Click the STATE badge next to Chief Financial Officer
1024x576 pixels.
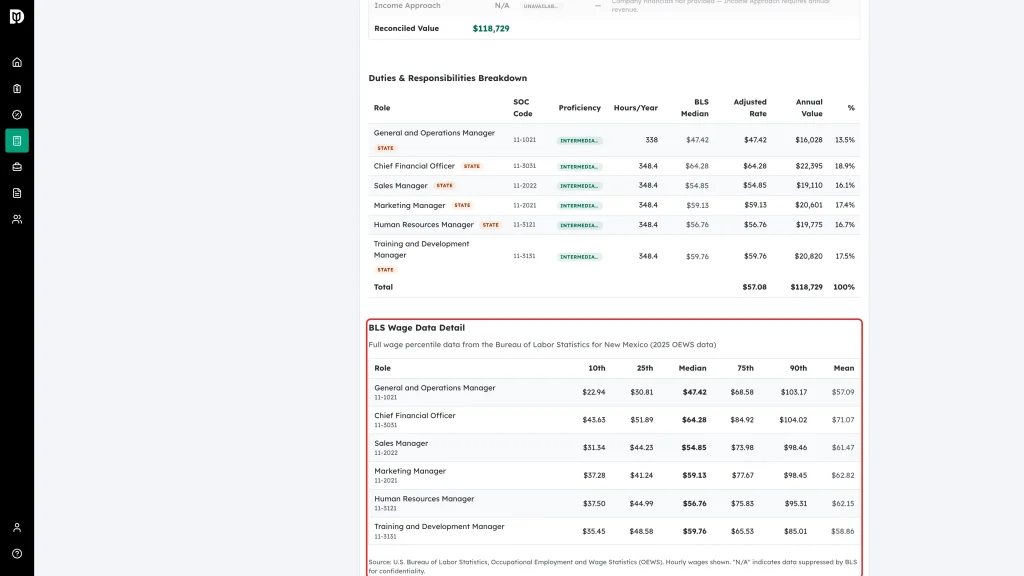(472, 167)
